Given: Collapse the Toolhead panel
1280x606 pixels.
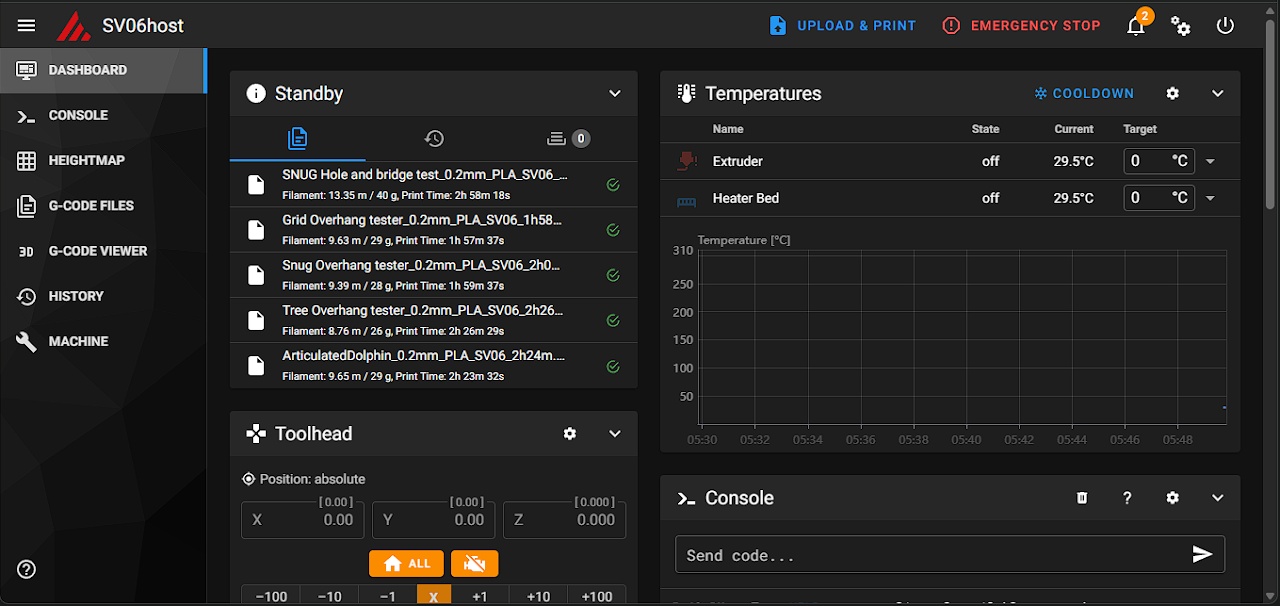Looking at the screenshot, I should point(615,433).
